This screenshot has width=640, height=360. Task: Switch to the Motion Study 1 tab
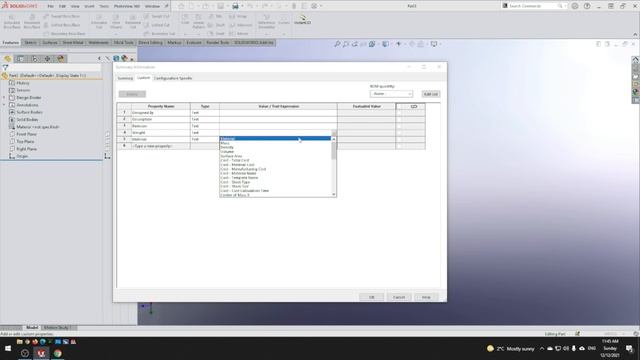pos(58,327)
